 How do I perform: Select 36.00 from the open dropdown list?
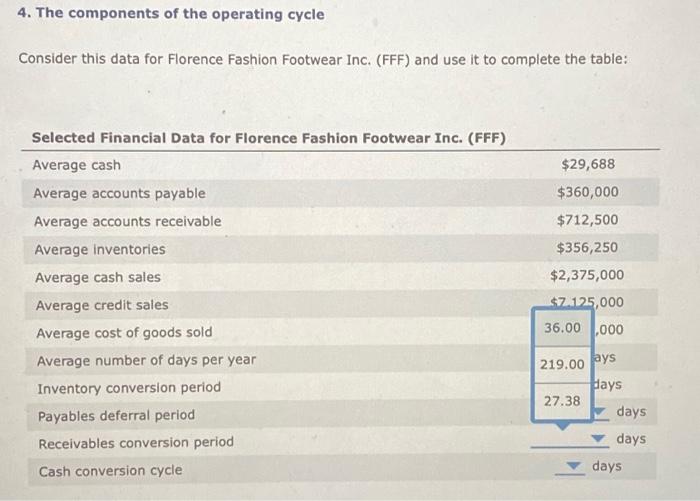[x=562, y=328]
